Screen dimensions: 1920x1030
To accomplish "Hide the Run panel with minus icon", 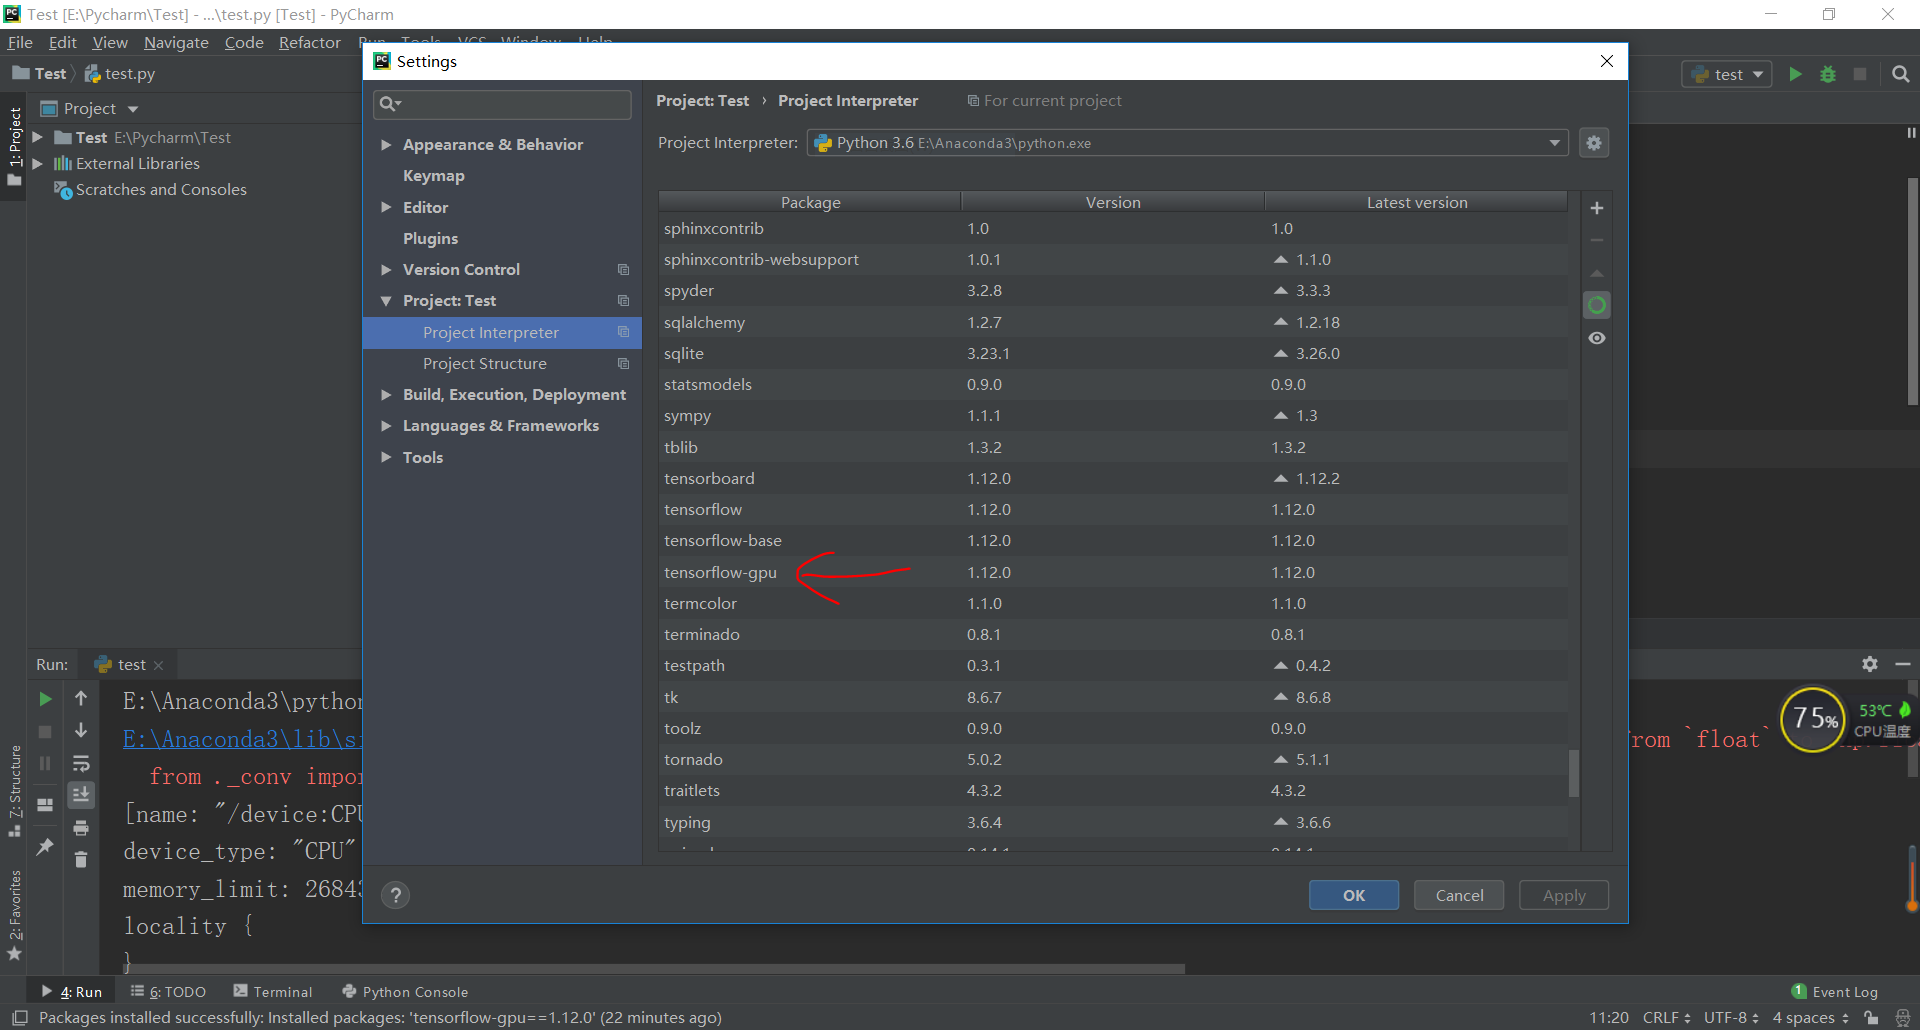I will click(1903, 664).
